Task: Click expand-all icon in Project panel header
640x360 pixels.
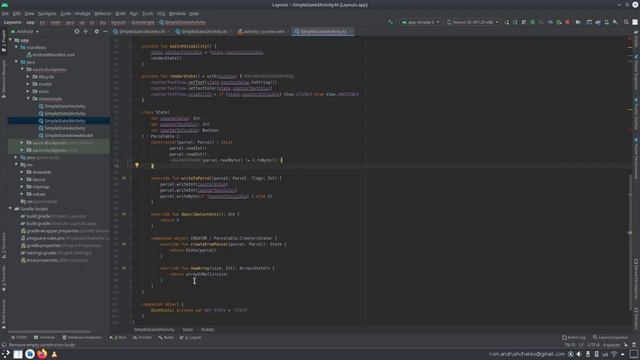Action: coord(86,31)
